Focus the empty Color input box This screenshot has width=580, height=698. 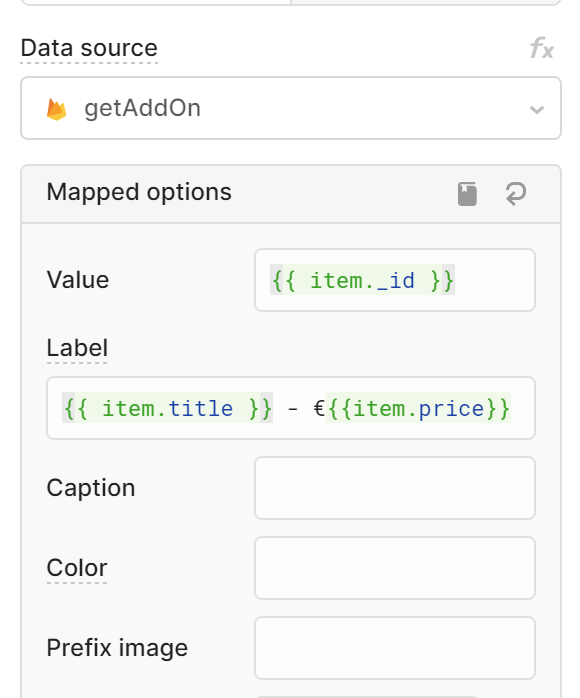[x=394, y=568]
